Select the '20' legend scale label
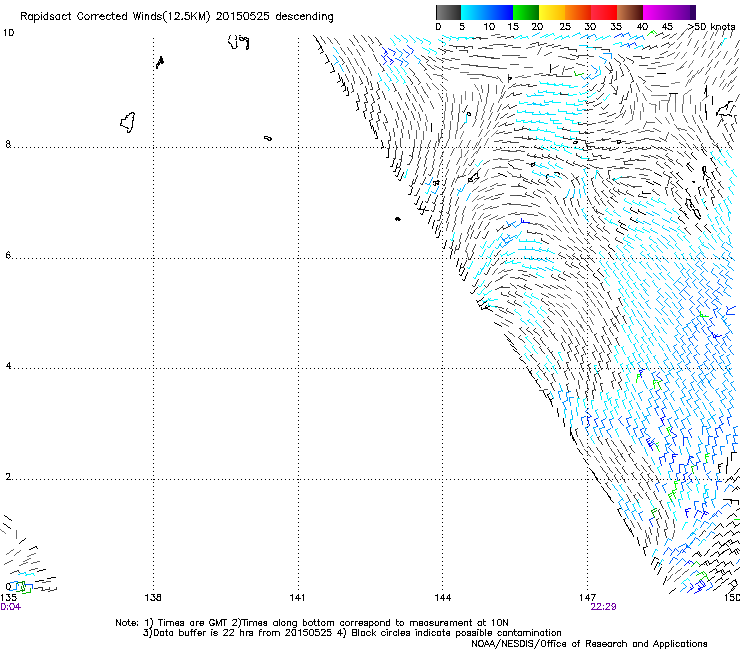The image size is (740, 650). click(537, 27)
